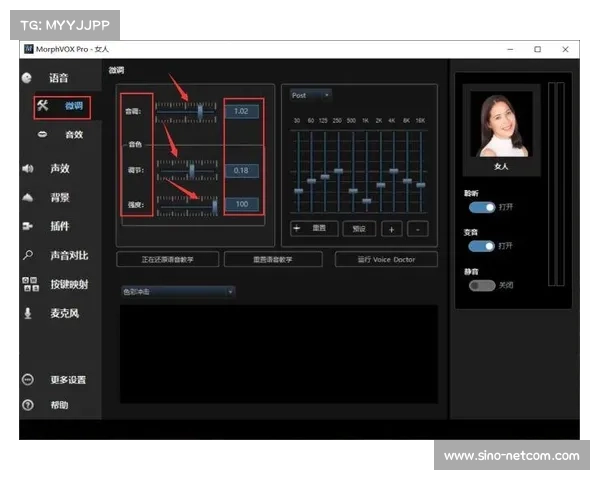
Task: Click the 音调 pitch slider handle
Action: [x=200, y=112]
